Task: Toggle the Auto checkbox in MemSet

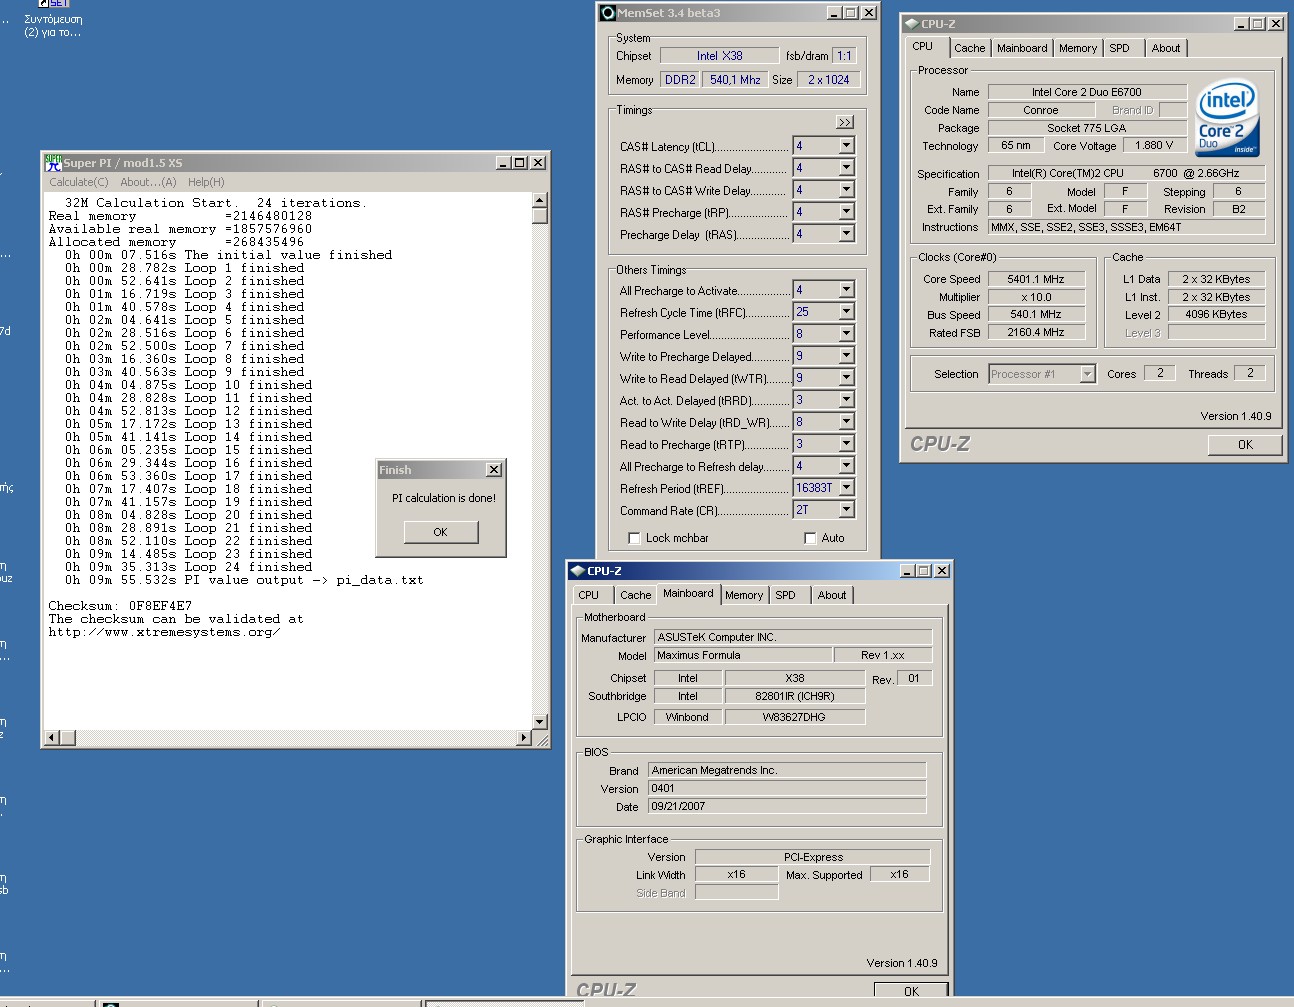Action: click(x=810, y=538)
